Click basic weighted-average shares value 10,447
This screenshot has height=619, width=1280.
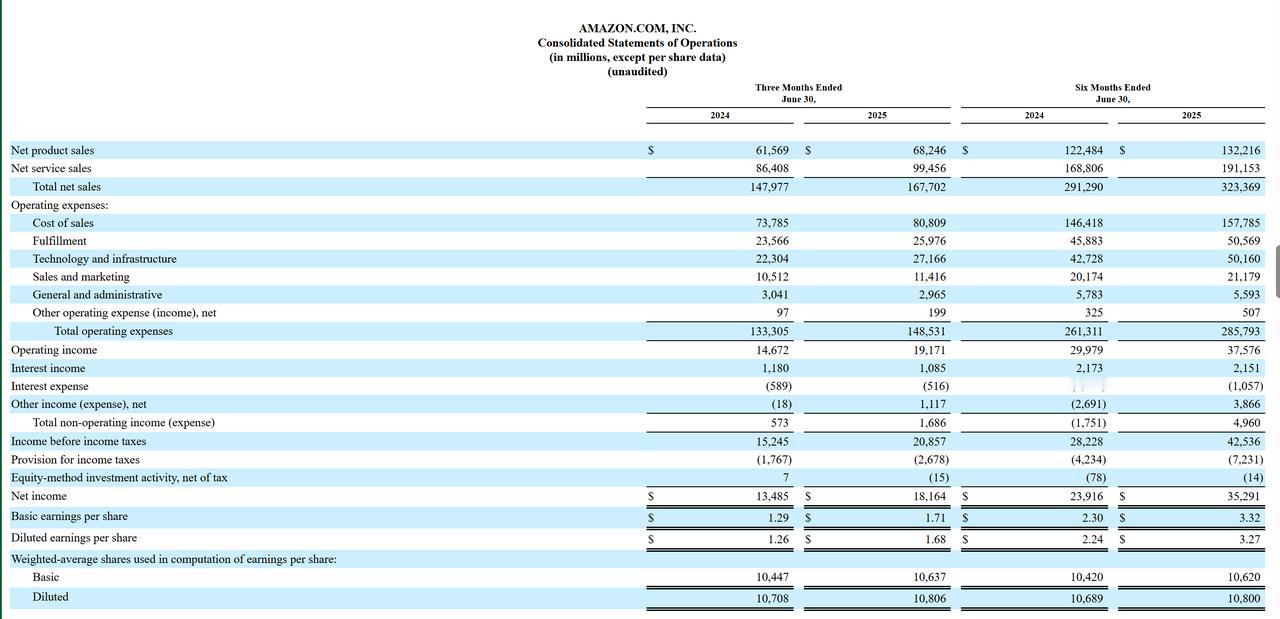pos(772,577)
